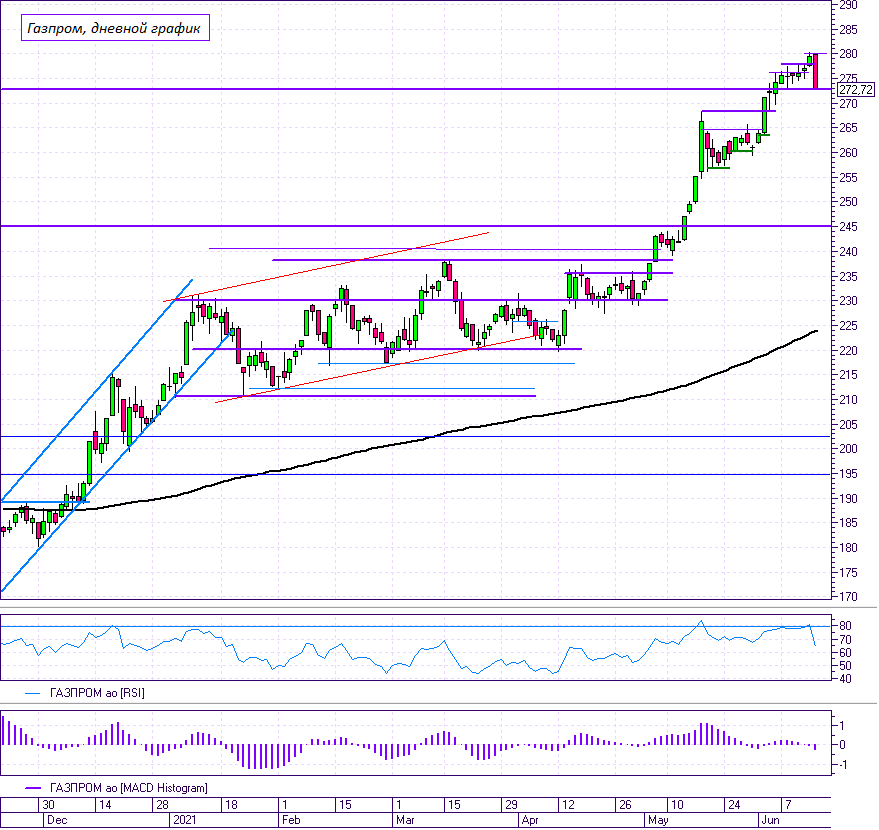Click the 285 price axis label
This screenshot has width=879, height=830.
848,30
